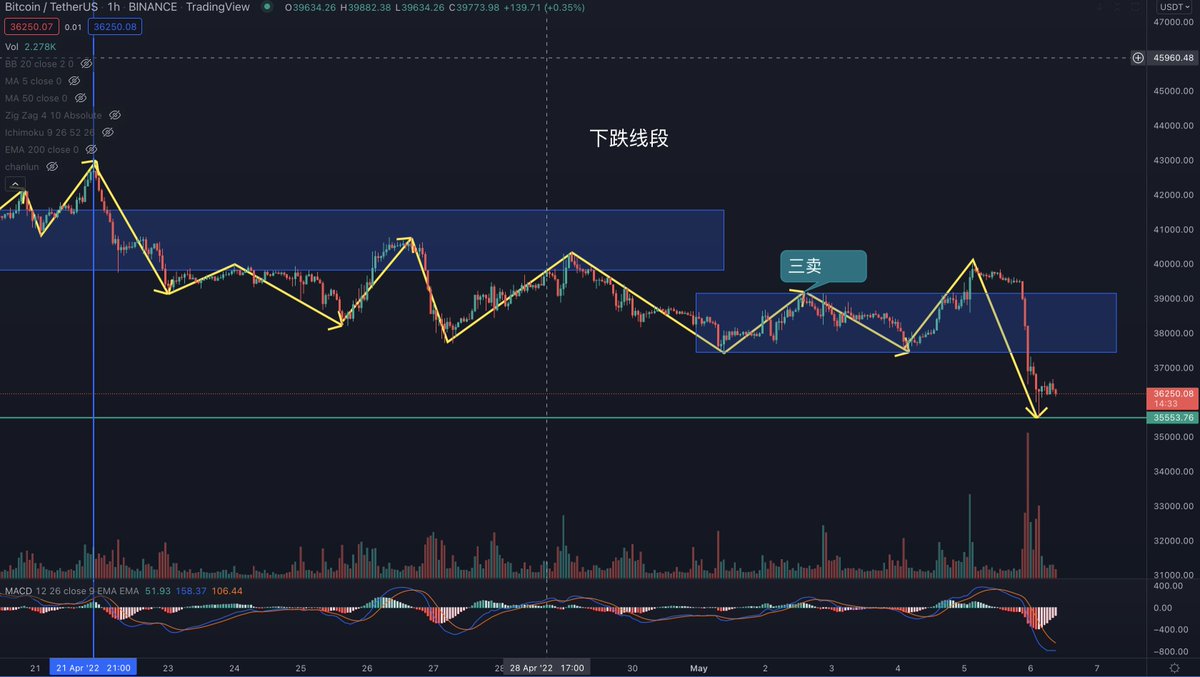Click the 47000.00 price axis label
Image resolution: width=1200 pixels, height=677 pixels.
point(1175,21)
